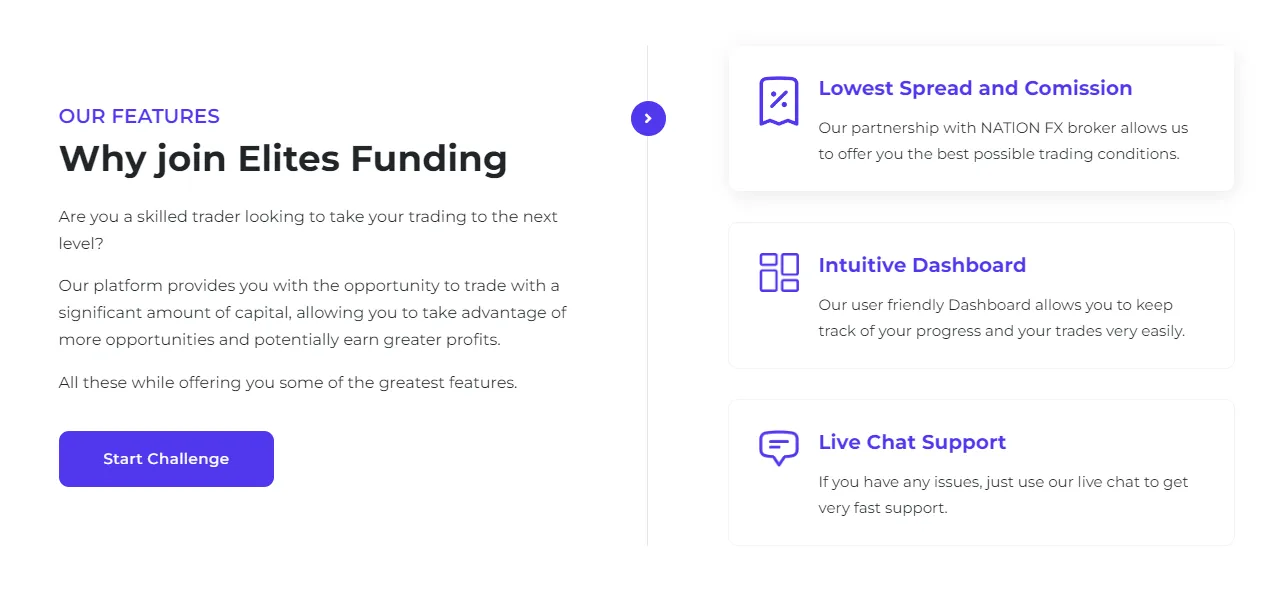Select the Intuitive Dashboard grid icon

coord(778,271)
